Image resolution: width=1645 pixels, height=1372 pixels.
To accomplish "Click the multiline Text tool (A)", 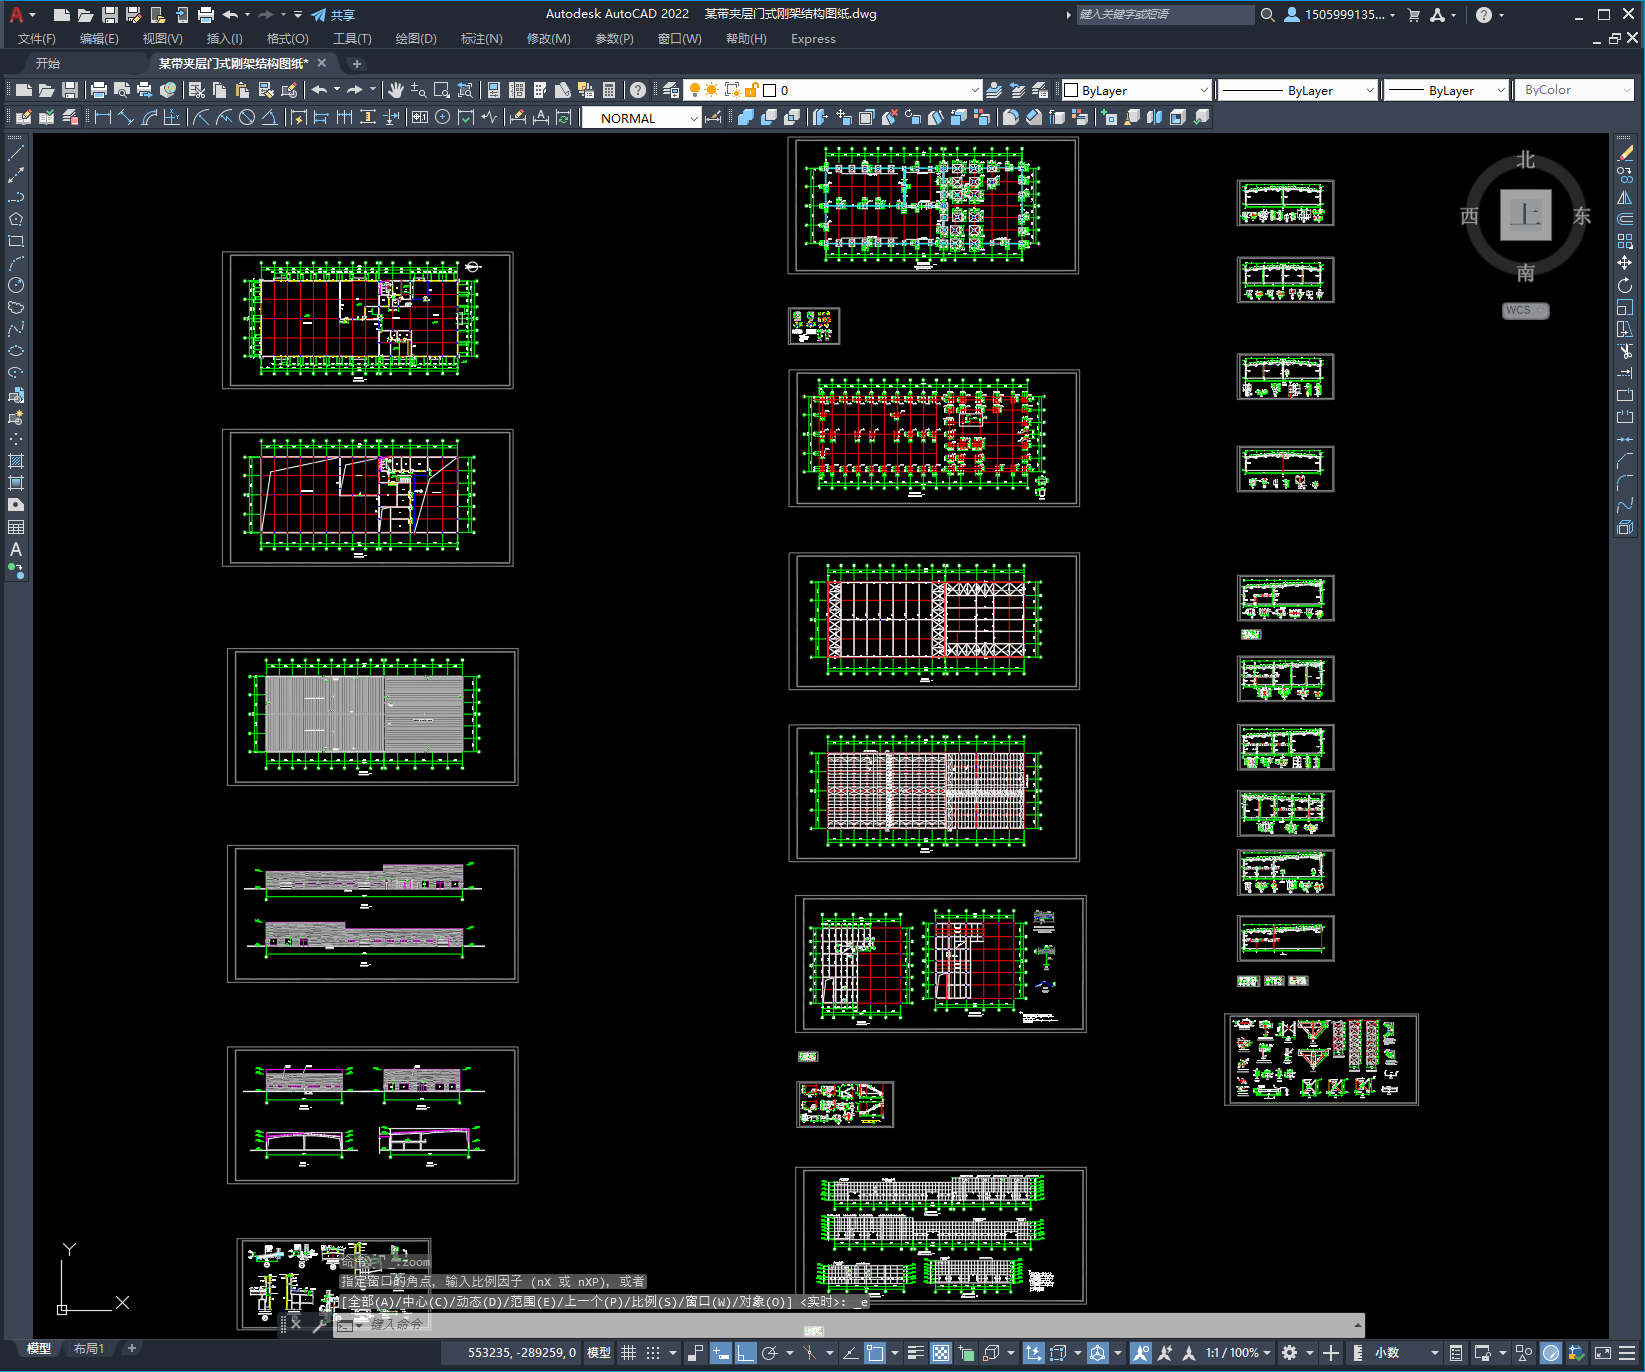I will coord(16,549).
